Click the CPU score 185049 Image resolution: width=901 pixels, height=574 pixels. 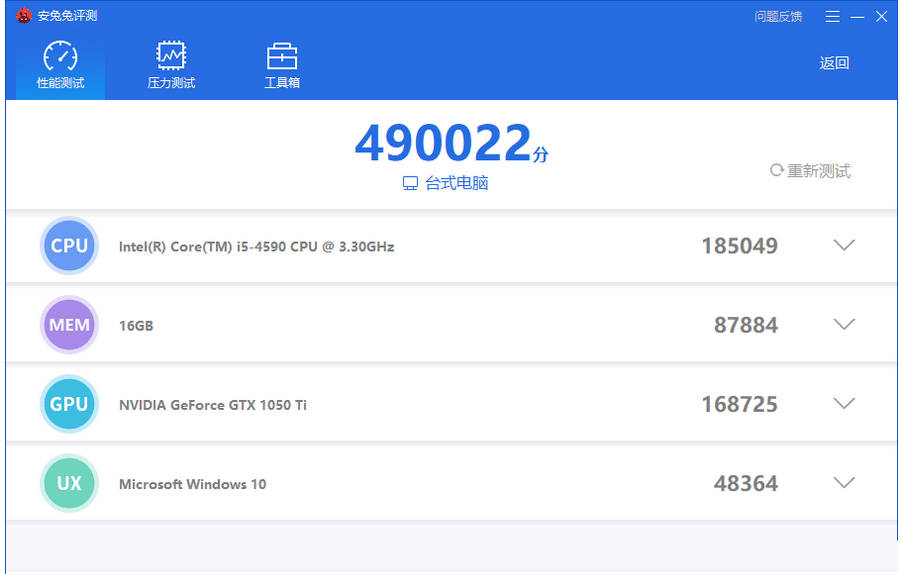740,246
